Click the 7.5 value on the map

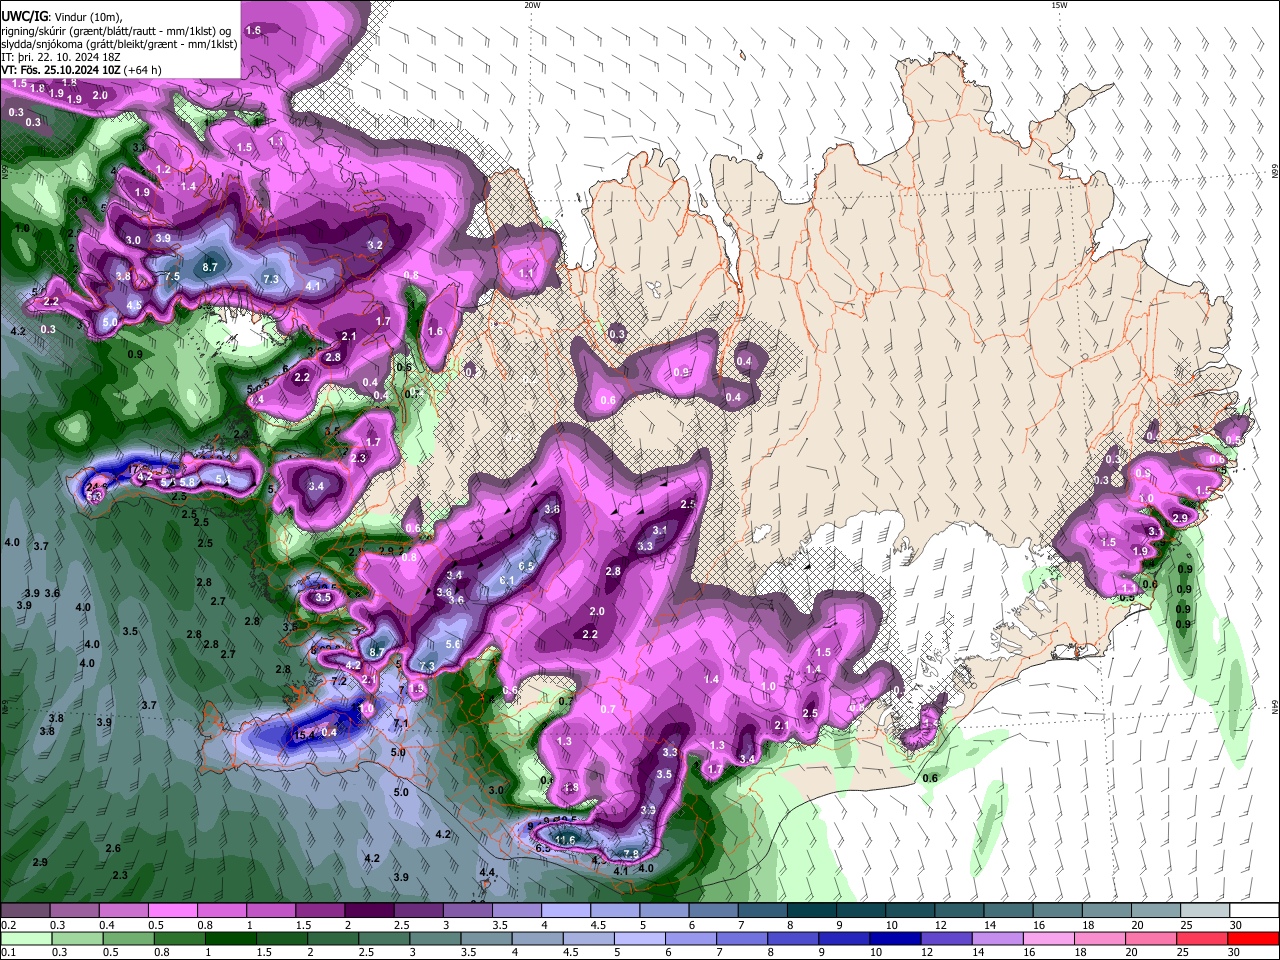tap(172, 277)
